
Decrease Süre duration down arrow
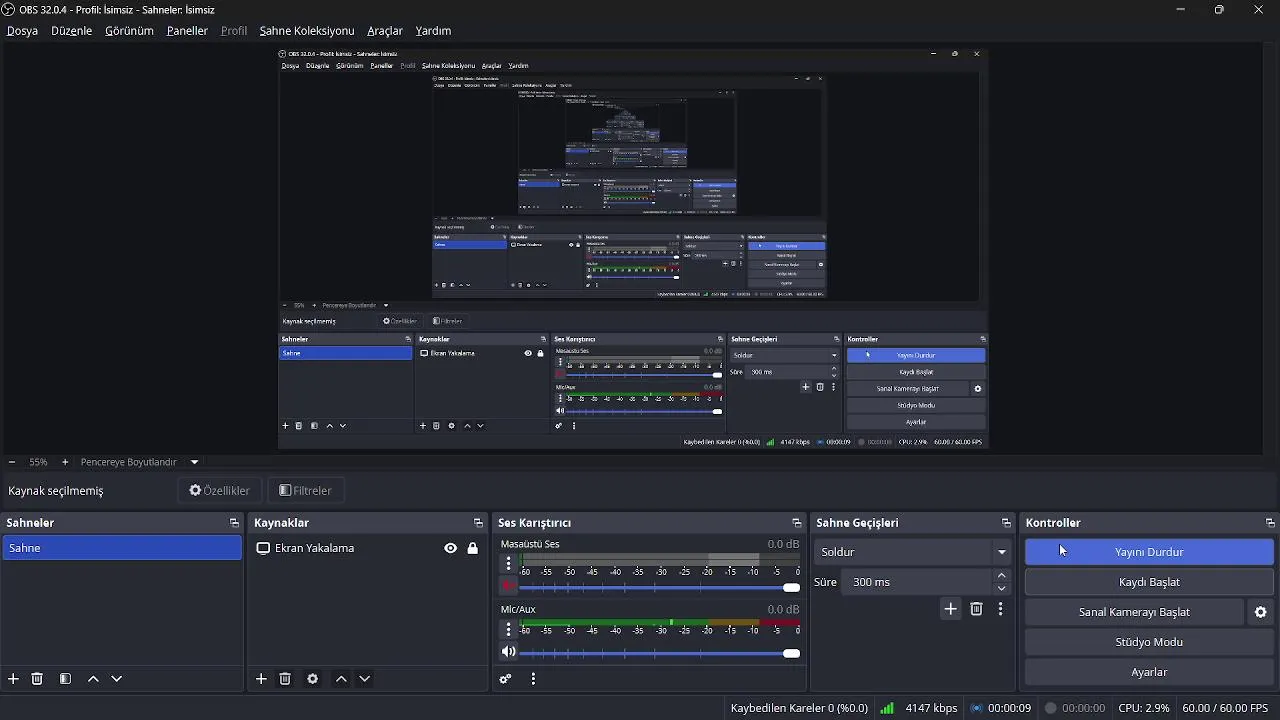[x=1002, y=589]
